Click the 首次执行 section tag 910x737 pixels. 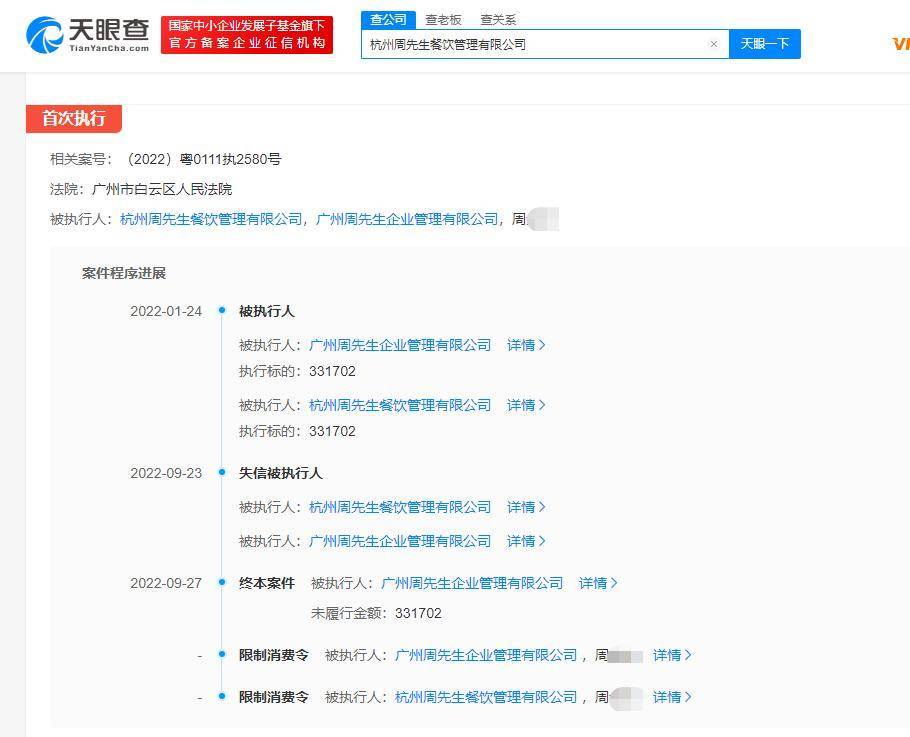click(73, 118)
